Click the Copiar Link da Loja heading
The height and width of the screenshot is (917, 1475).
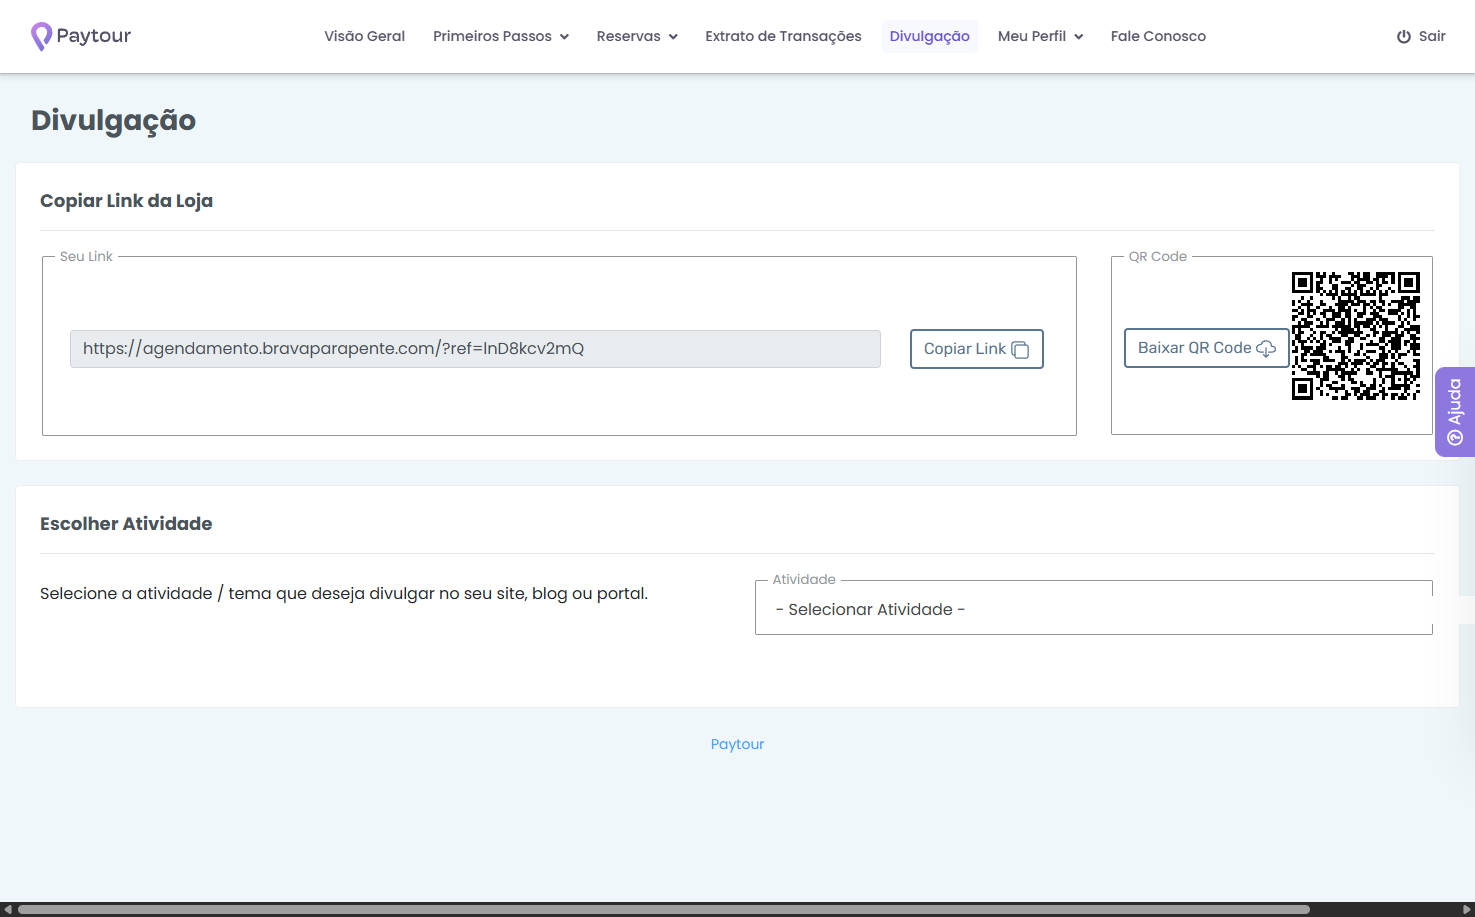[x=126, y=201]
